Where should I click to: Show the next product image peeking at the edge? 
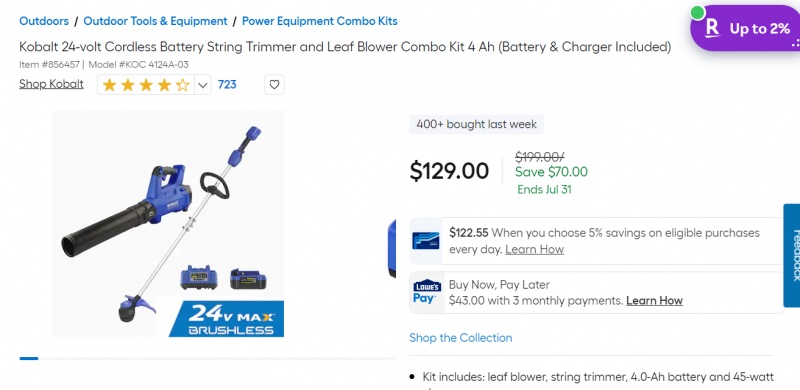(392, 248)
